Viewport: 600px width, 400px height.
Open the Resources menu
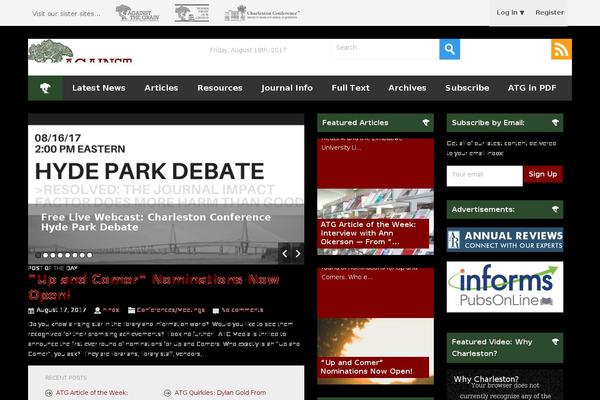pyautogui.click(x=220, y=88)
